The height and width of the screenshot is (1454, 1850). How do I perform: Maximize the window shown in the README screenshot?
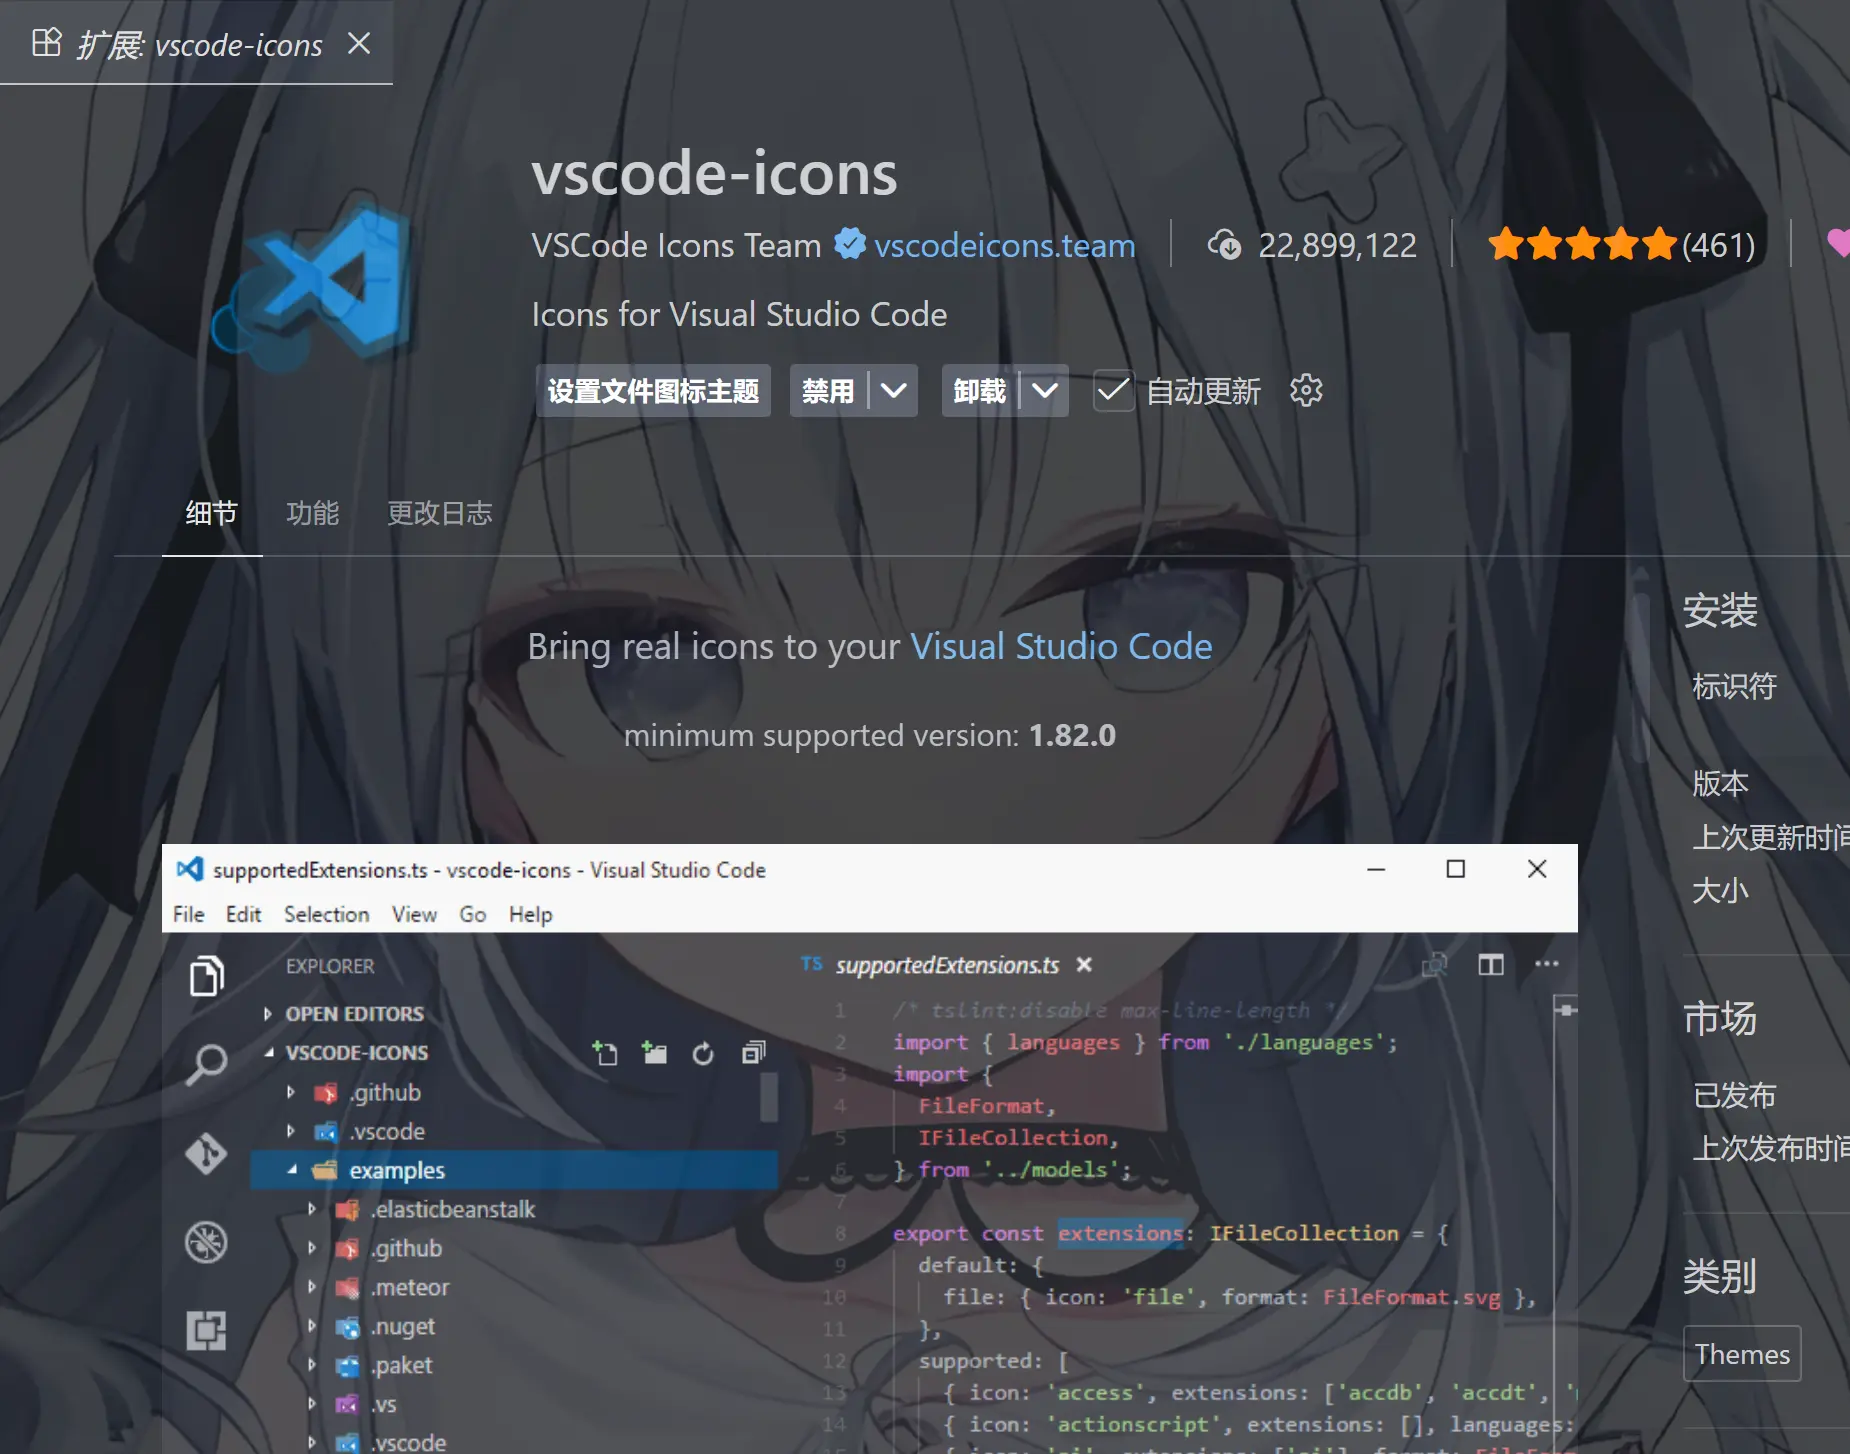[1456, 869]
